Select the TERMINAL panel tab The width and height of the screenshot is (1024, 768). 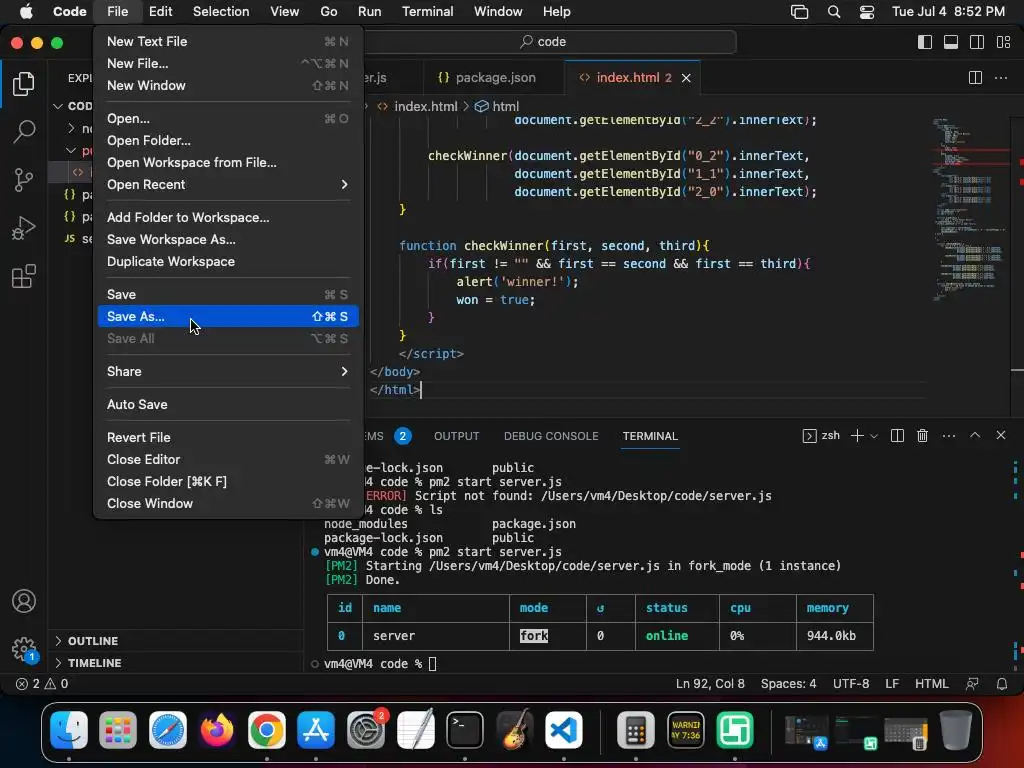point(650,436)
